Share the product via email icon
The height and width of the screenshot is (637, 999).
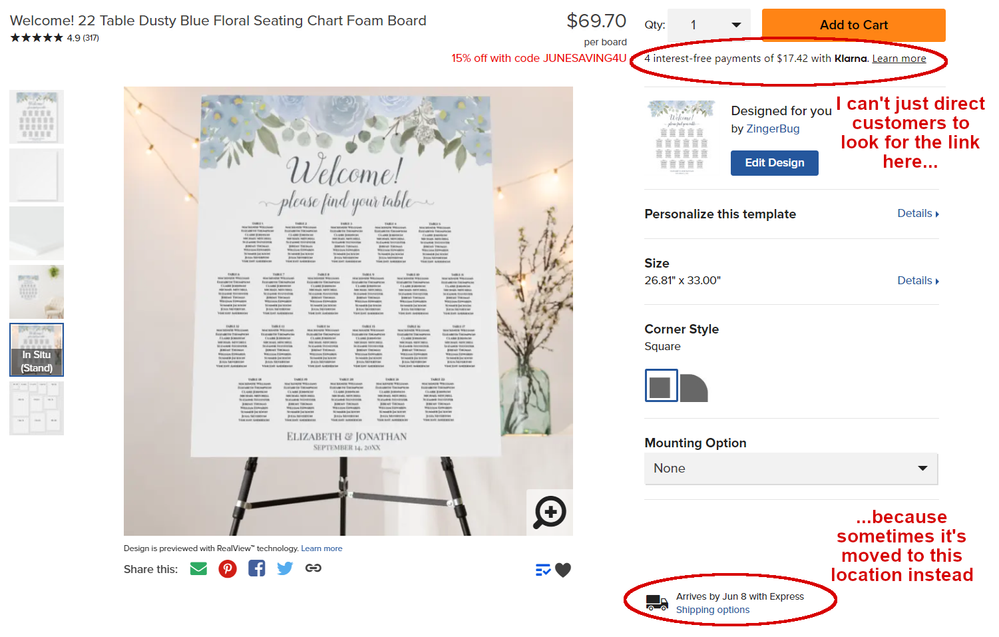(199, 569)
